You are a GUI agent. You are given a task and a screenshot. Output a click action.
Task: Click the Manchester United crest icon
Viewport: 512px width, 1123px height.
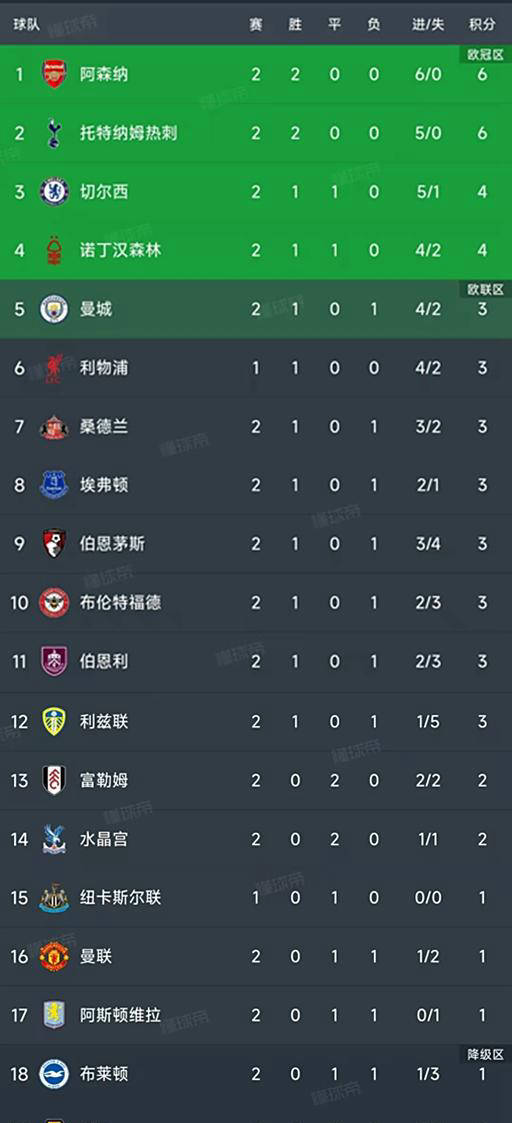coord(54,956)
